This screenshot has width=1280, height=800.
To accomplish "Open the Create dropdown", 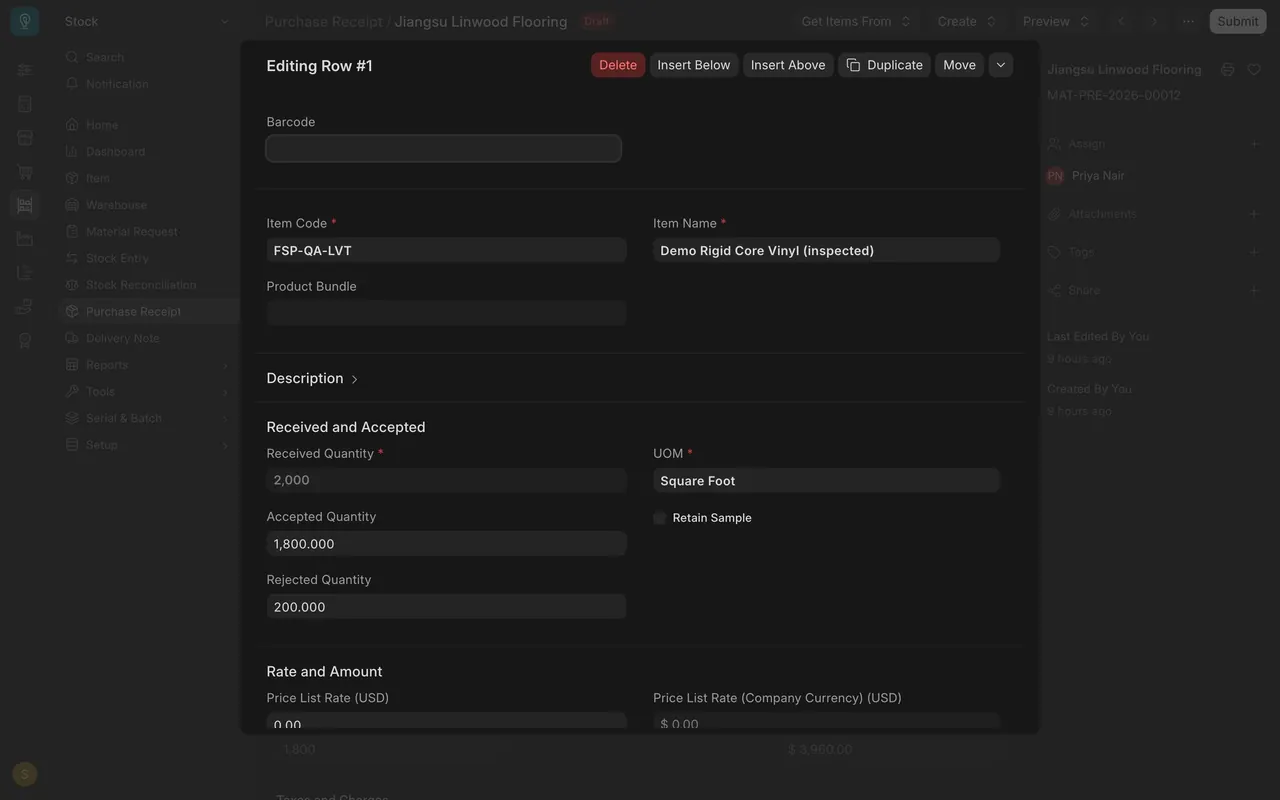I will point(967,21).
